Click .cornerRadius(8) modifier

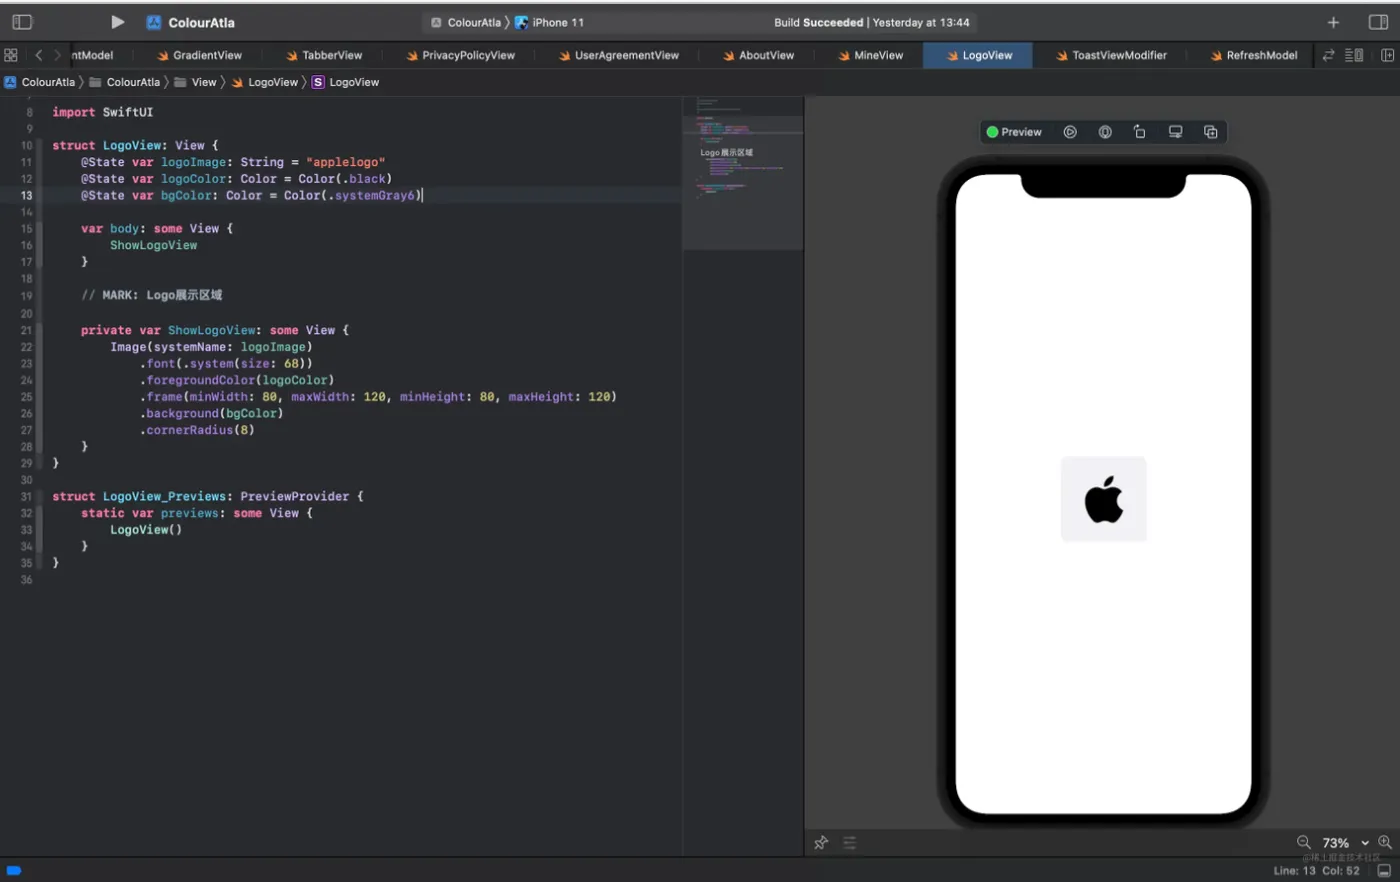tap(197, 430)
